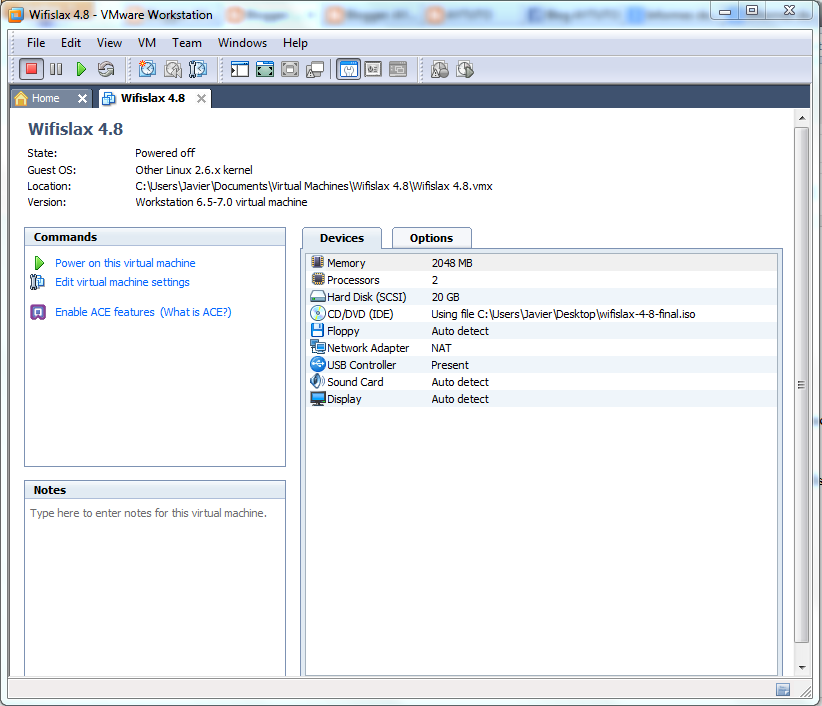The width and height of the screenshot is (822, 706).
Task: Click Edit virtual machine settings link
Action: click(122, 283)
